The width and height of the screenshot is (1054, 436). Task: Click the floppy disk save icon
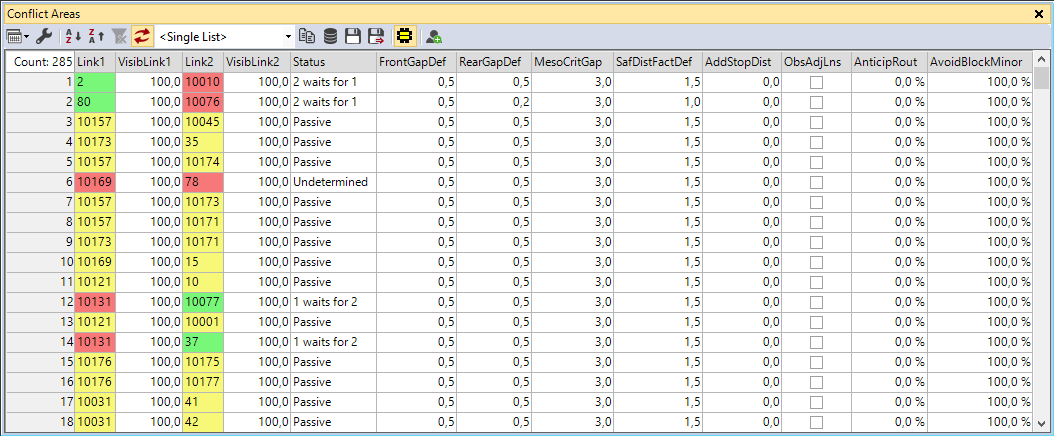click(x=353, y=36)
